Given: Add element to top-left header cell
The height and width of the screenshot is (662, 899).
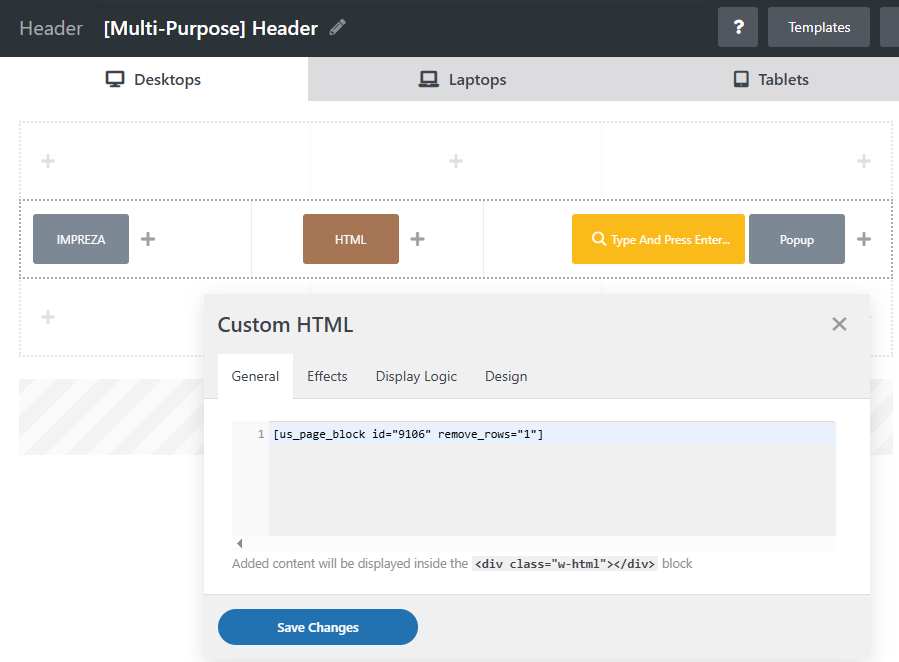Looking at the screenshot, I should (48, 161).
